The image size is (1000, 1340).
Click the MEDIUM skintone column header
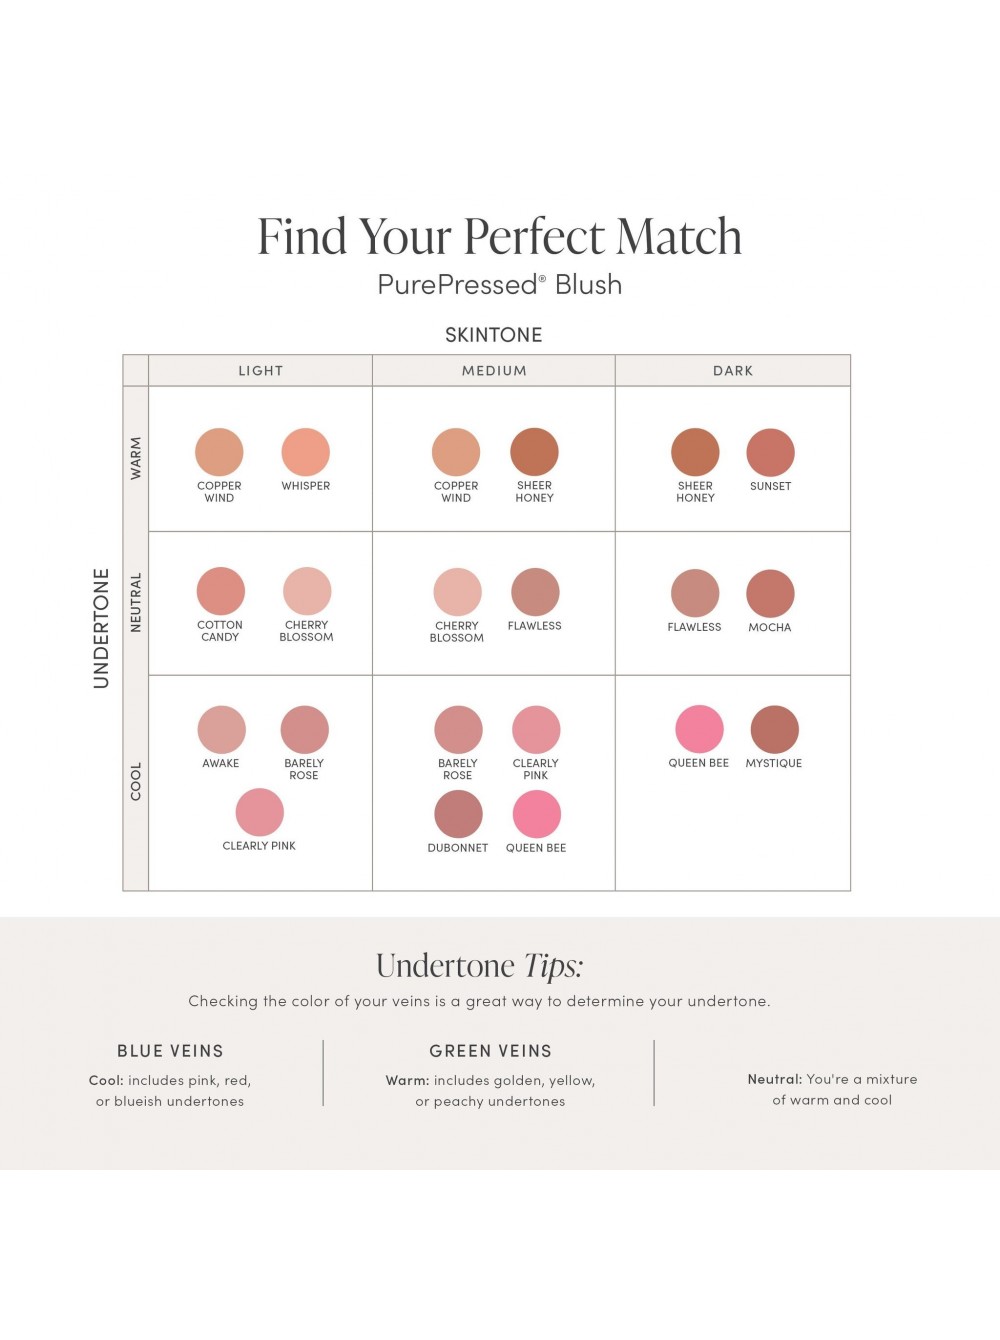point(494,371)
